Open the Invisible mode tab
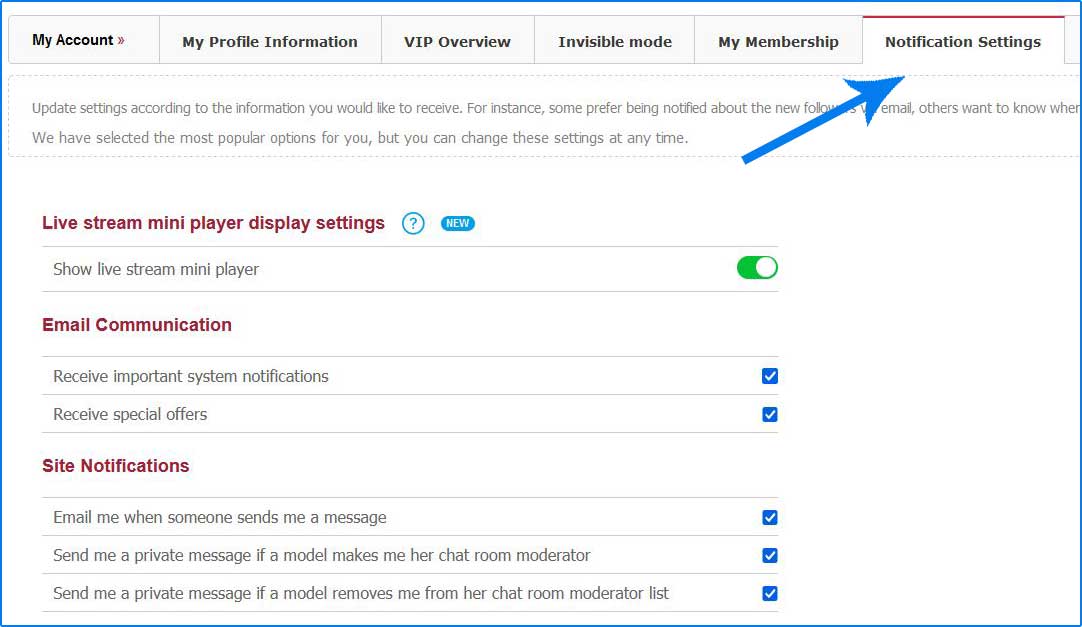The height and width of the screenshot is (627, 1082). 614,41
